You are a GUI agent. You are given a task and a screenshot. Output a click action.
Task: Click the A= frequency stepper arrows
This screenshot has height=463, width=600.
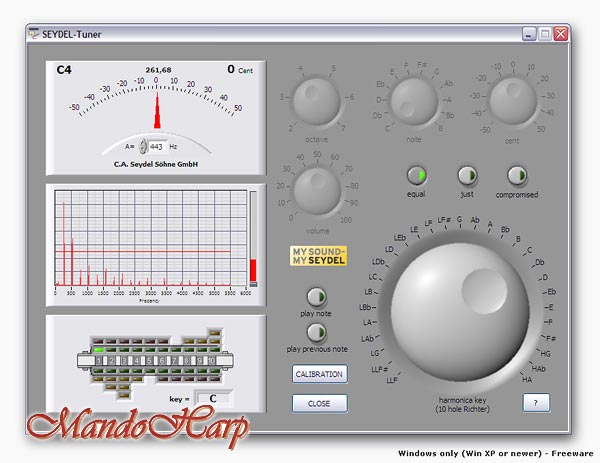click(x=143, y=147)
